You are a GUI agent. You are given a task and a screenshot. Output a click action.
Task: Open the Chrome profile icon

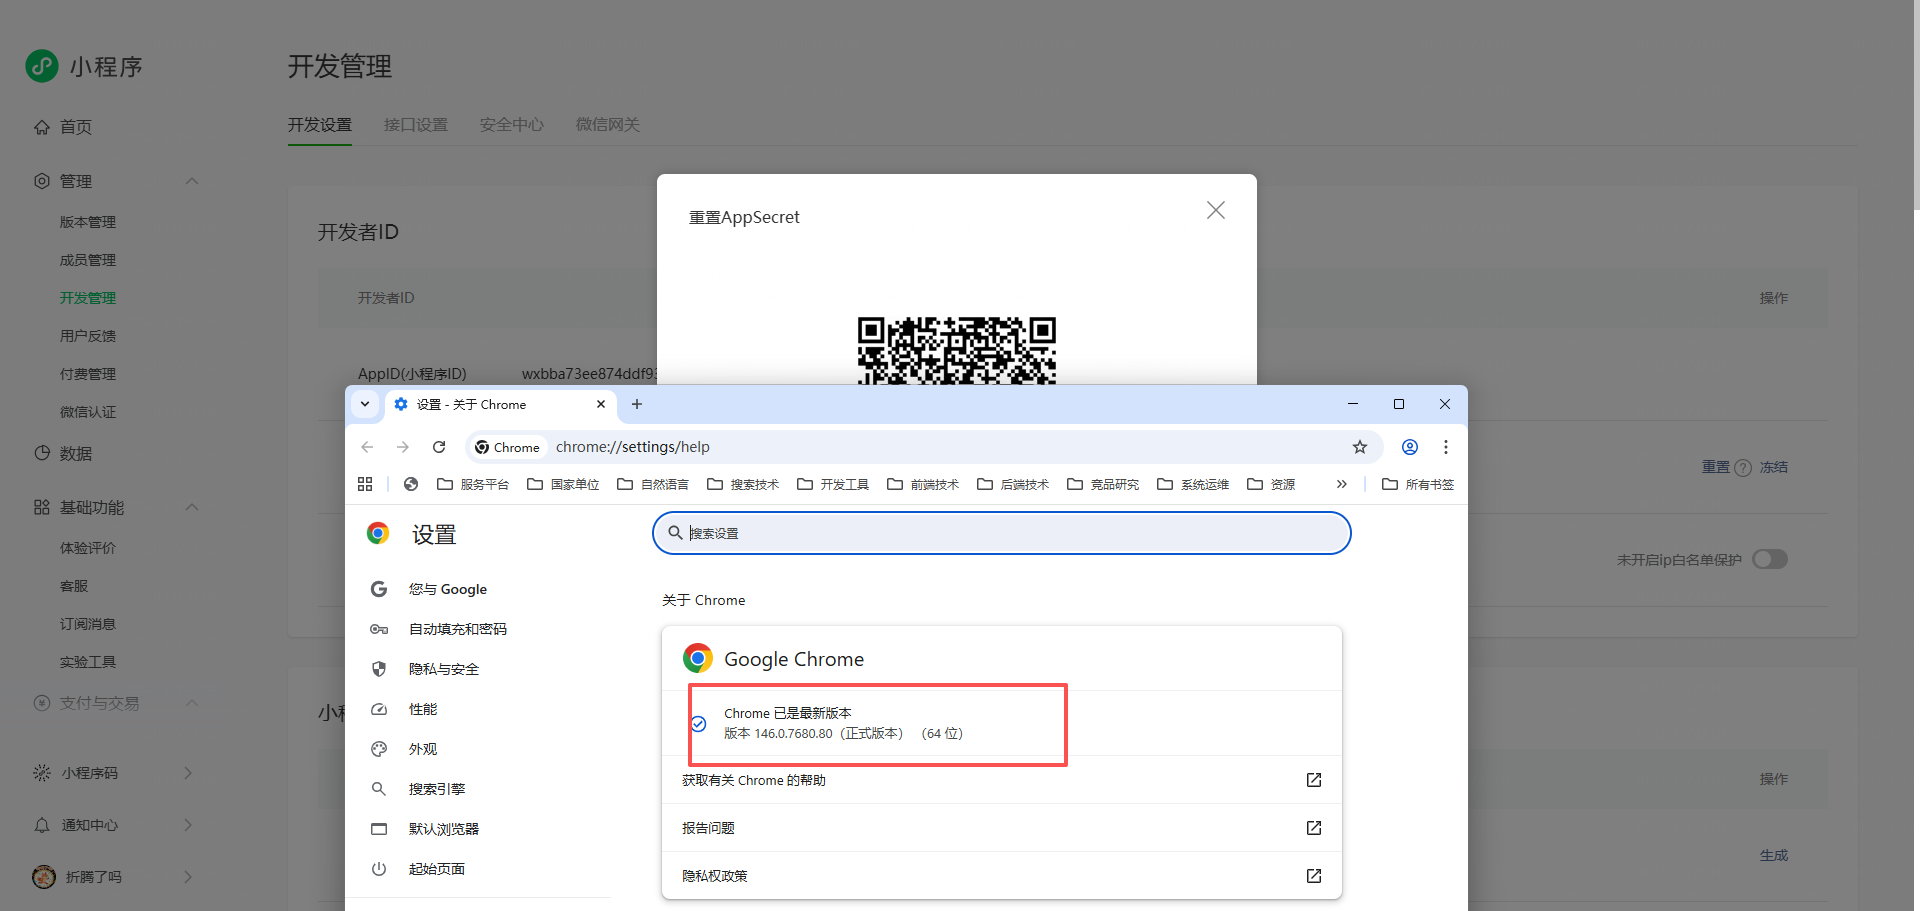pyautogui.click(x=1410, y=447)
